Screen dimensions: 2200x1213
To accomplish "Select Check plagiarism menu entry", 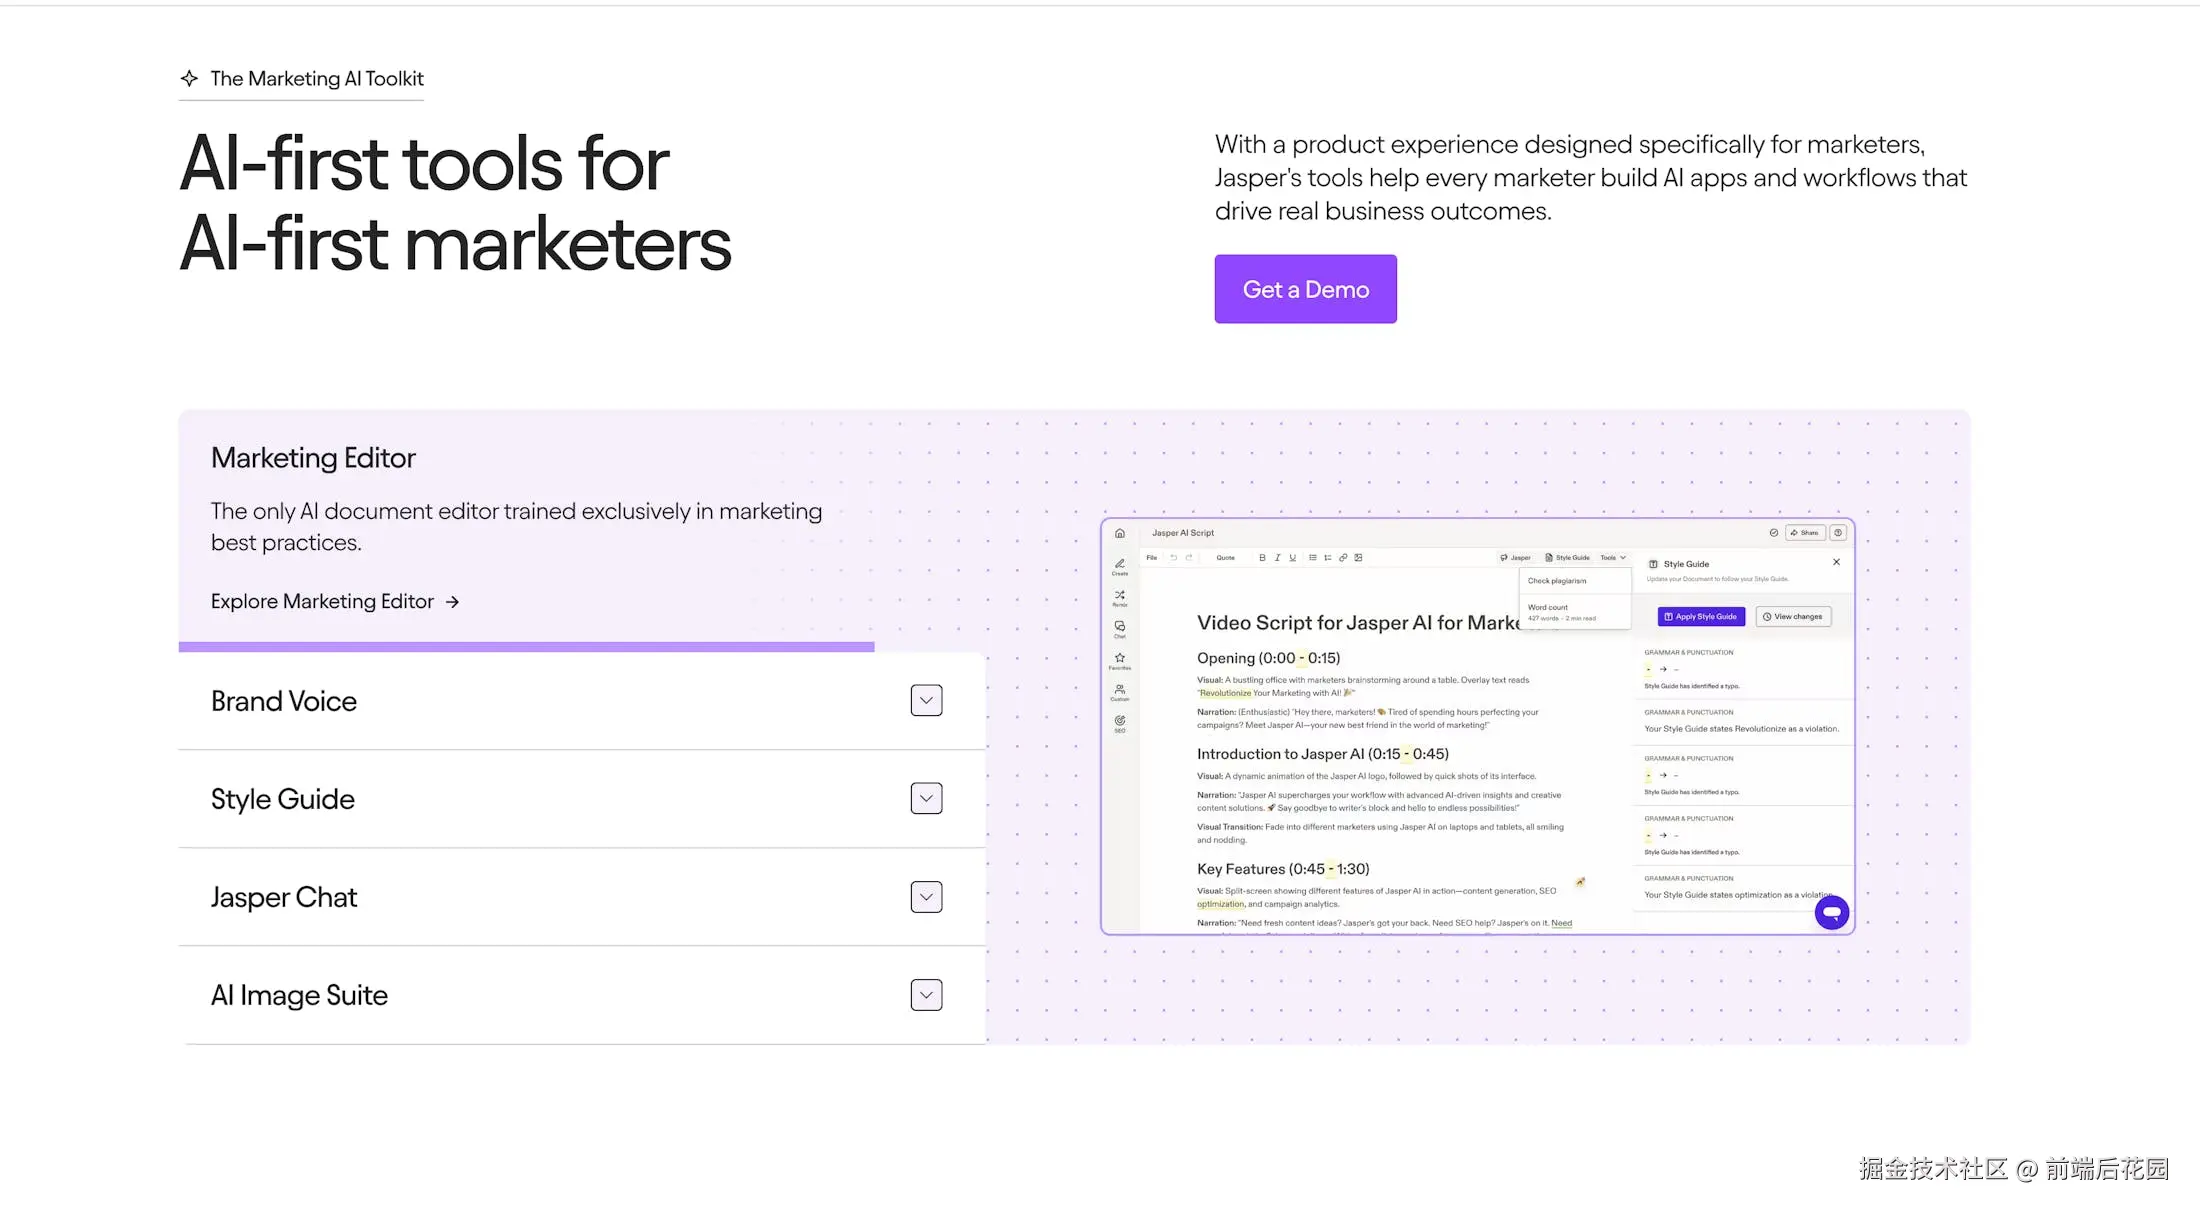I will tap(1556, 581).
